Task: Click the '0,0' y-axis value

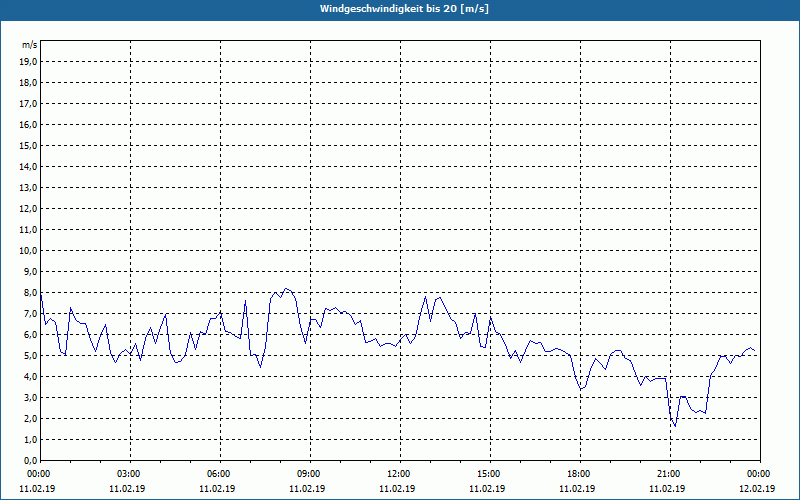Action: click(x=30, y=460)
